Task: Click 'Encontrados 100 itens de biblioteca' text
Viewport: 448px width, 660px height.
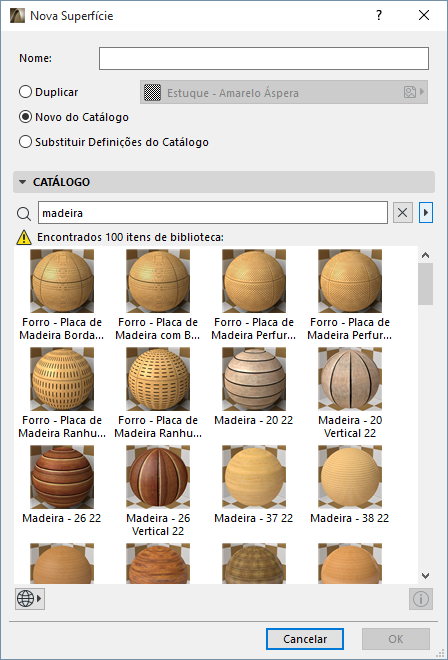Action: (x=131, y=237)
